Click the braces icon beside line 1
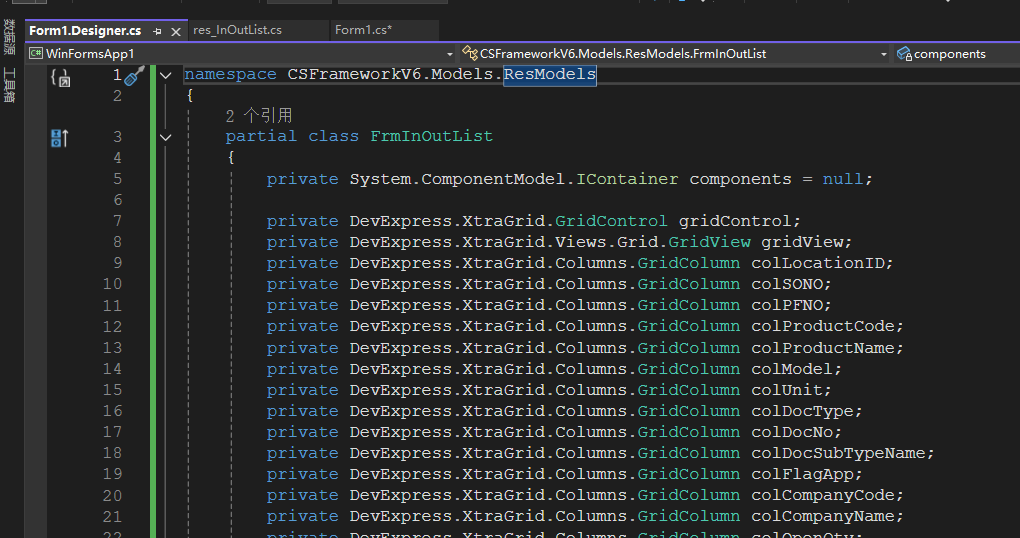 [60, 77]
